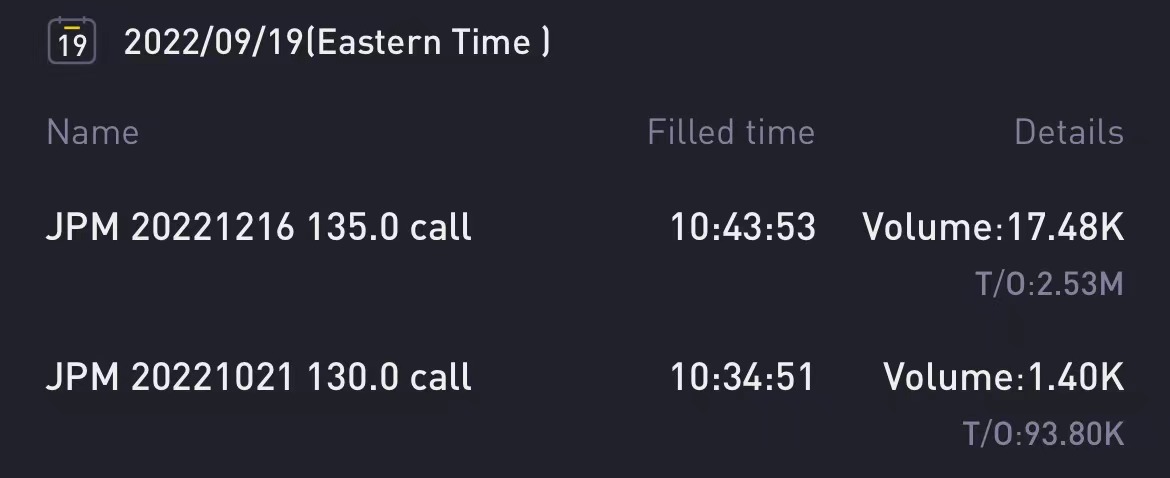The image size is (1170, 478).
Task: Open the calendar icon showing 19
Action: coord(72,40)
